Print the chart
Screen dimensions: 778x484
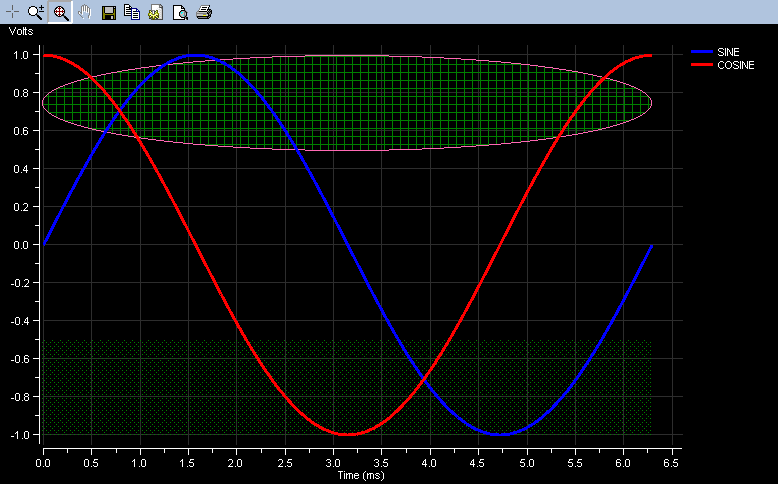(204, 12)
